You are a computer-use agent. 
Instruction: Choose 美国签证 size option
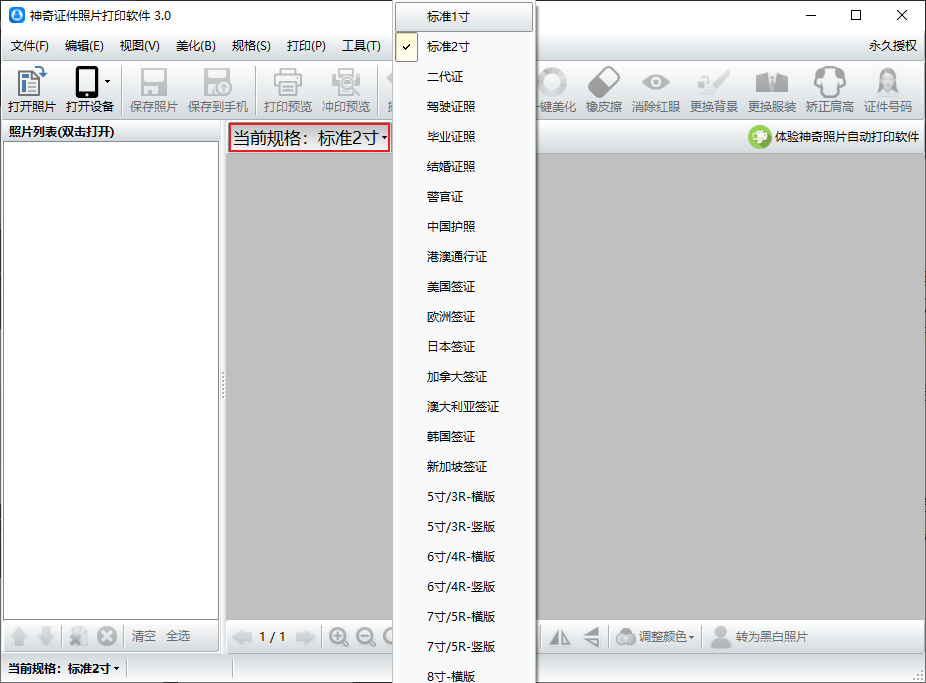(x=464, y=287)
